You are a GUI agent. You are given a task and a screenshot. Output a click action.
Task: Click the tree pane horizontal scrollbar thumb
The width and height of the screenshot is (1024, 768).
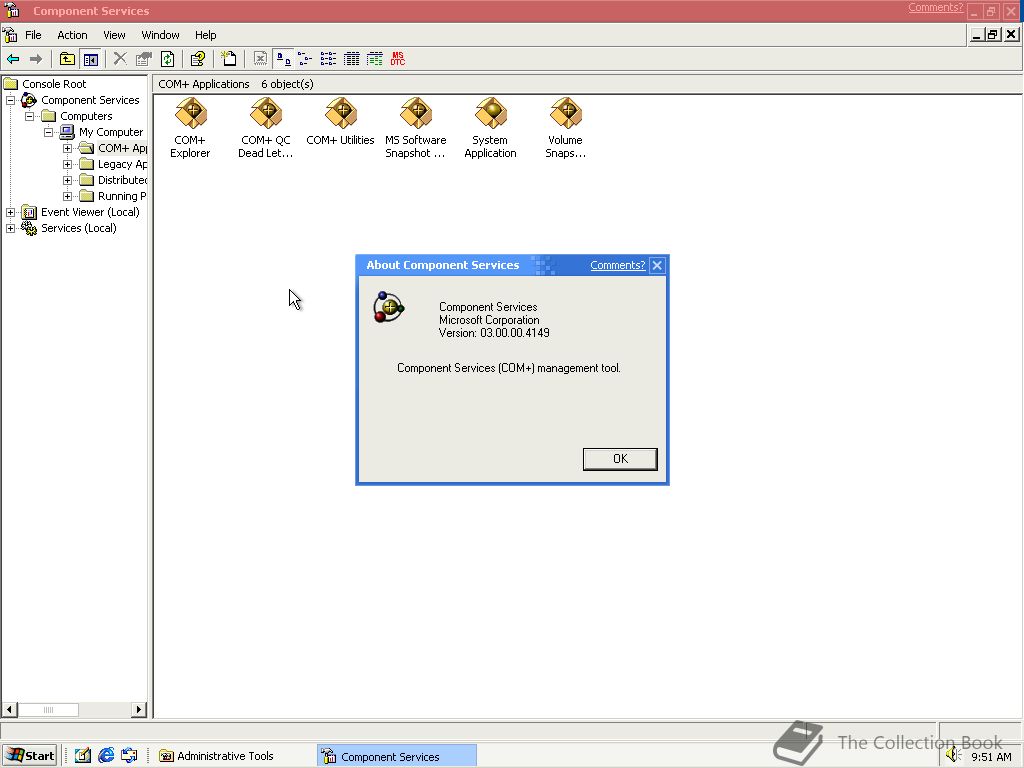tap(48, 710)
